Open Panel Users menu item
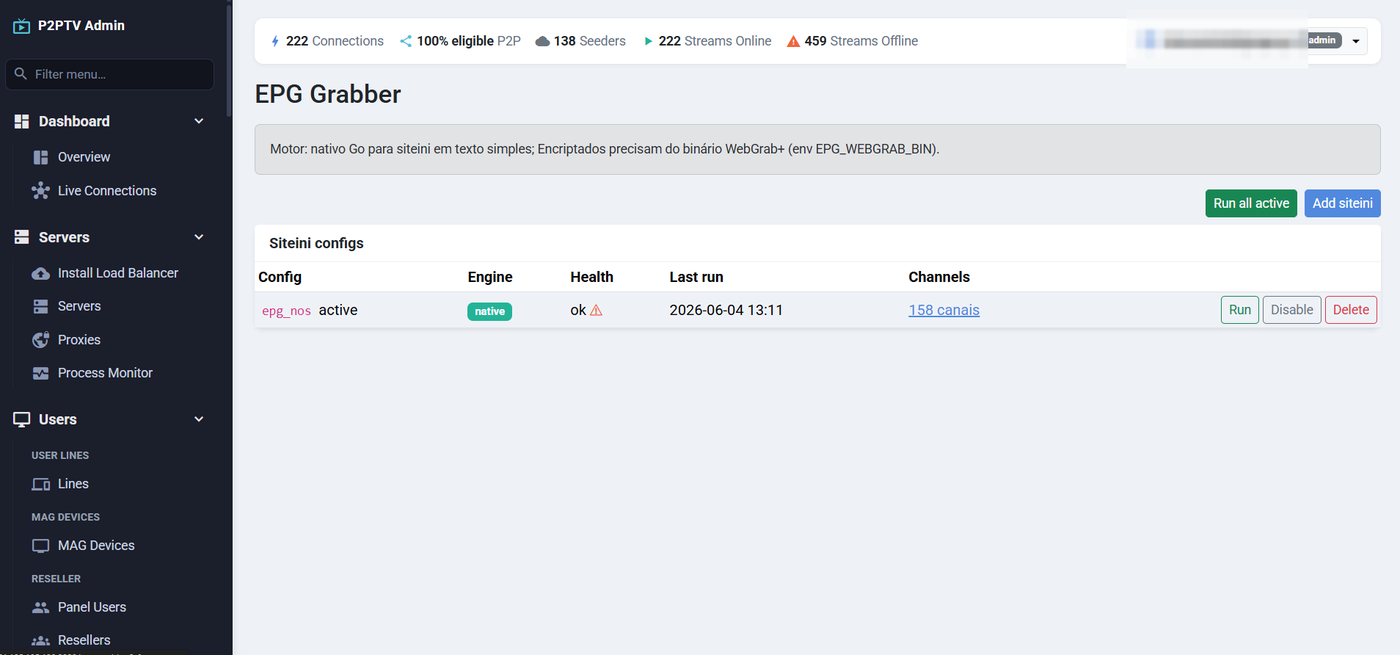 [92, 607]
